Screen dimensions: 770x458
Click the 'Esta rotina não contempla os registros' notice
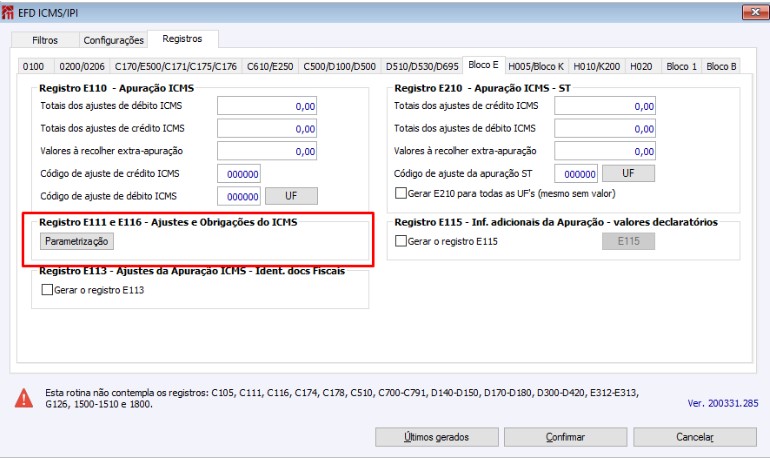pyautogui.click(x=342, y=398)
